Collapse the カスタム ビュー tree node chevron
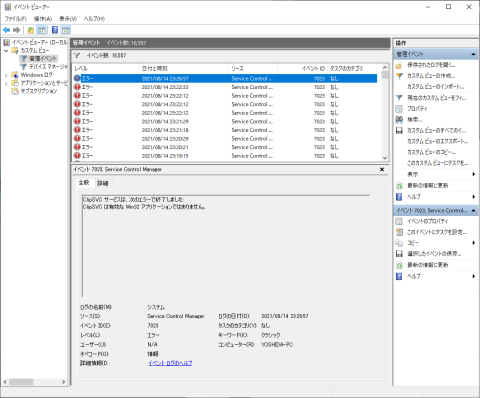The width and height of the screenshot is (480, 398). [x=6, y=51]
